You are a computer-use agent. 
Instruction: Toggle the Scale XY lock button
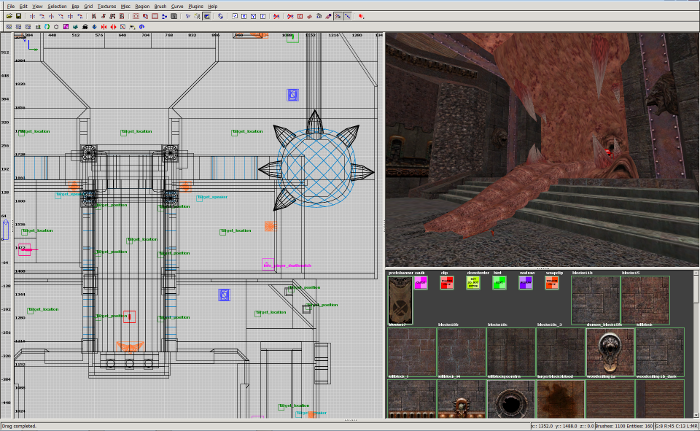[x=263, y=16]
